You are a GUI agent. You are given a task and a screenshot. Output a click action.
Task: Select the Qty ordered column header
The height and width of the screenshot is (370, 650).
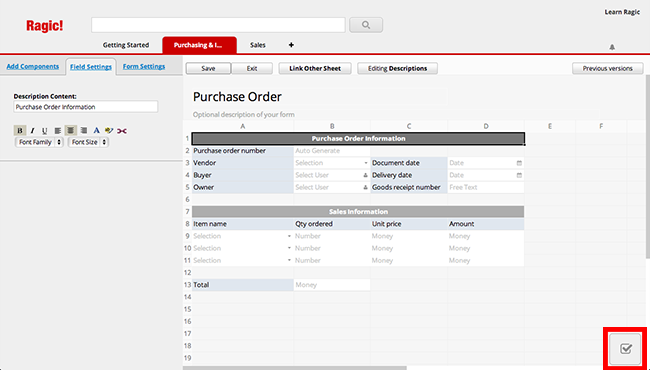[332, 224]
